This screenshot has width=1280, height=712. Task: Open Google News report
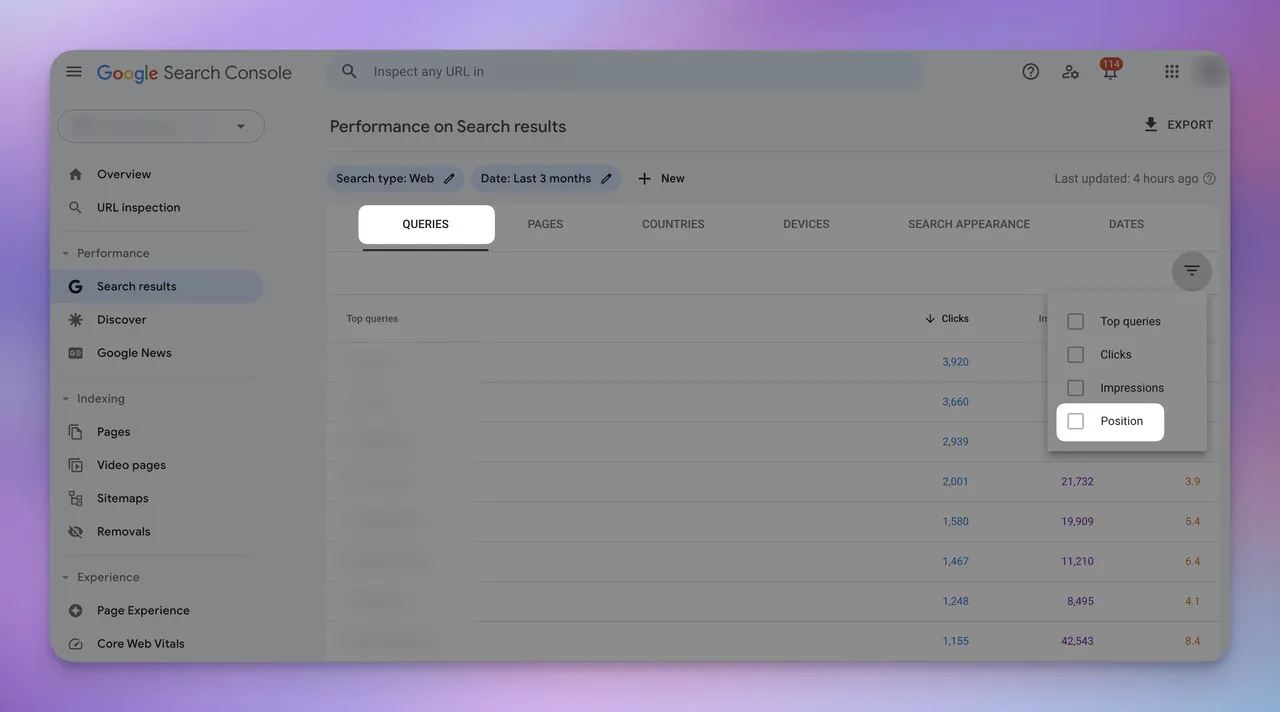(x=134, y=353)
